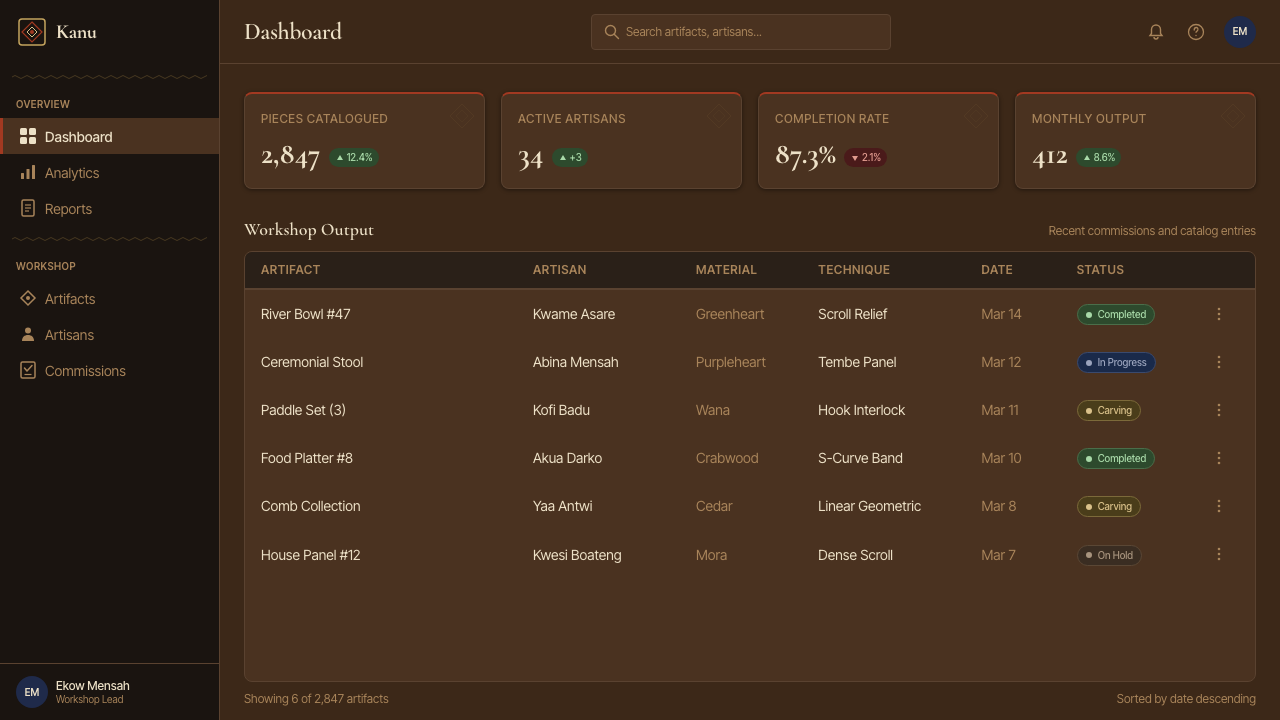Viewport: 1280px width, 720px height.
Task: Click Completed status for River Bowl #47
Action: 1116,314
